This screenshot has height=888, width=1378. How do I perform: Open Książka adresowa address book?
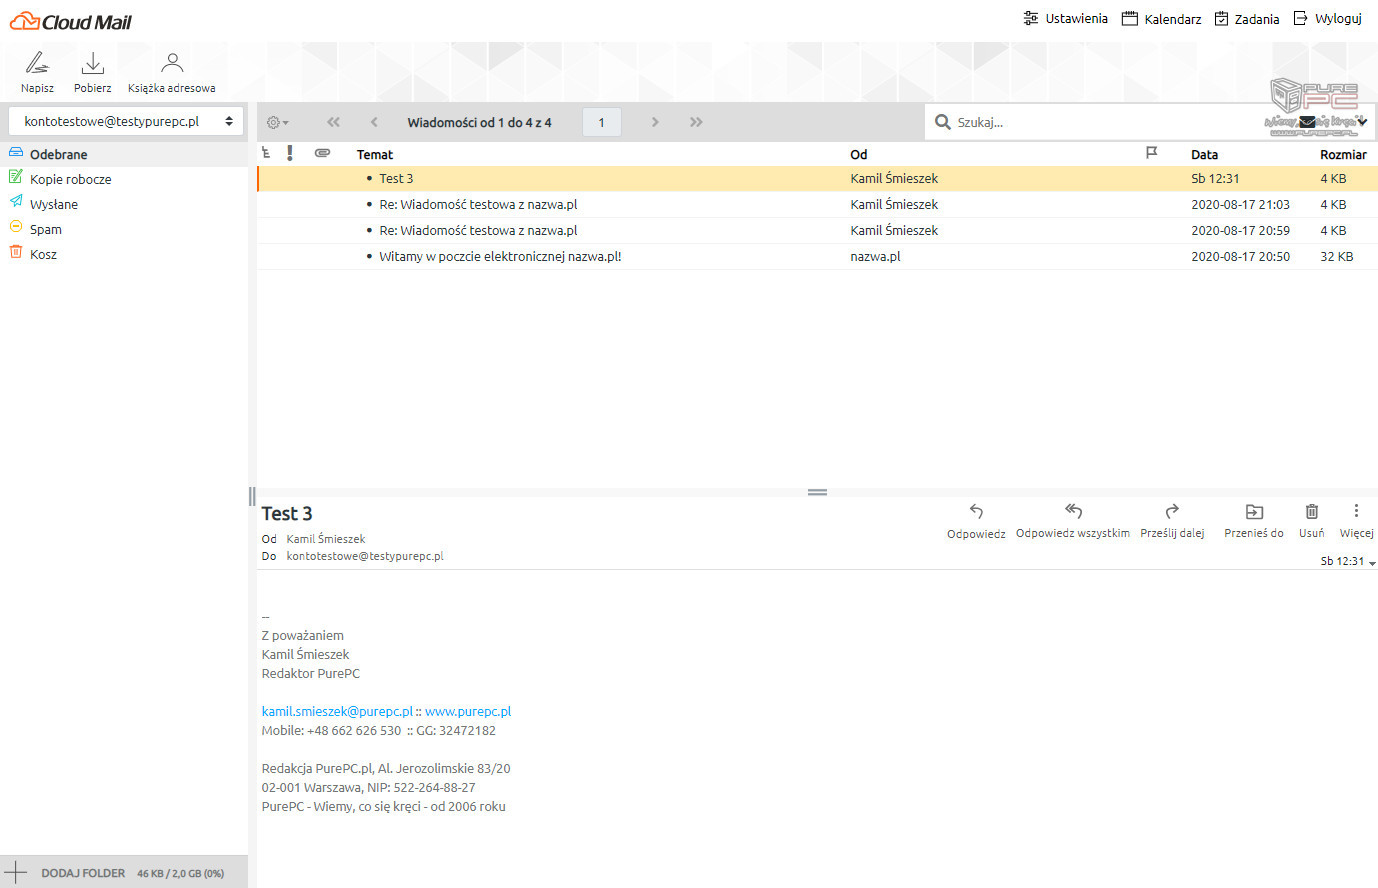(x=172, y=65)
